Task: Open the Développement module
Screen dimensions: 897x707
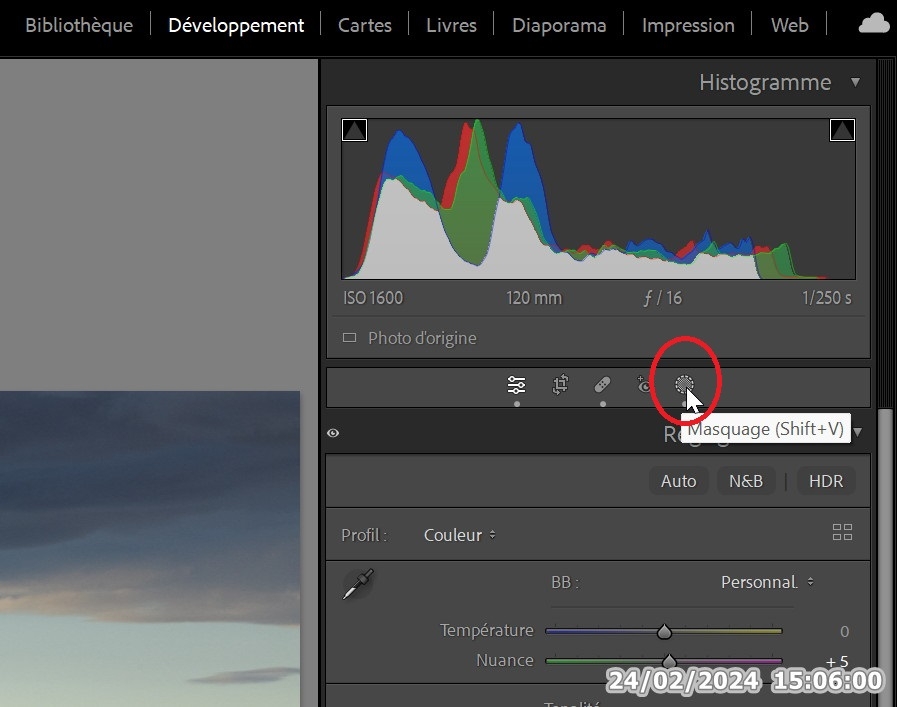Action: pos(236,25)
